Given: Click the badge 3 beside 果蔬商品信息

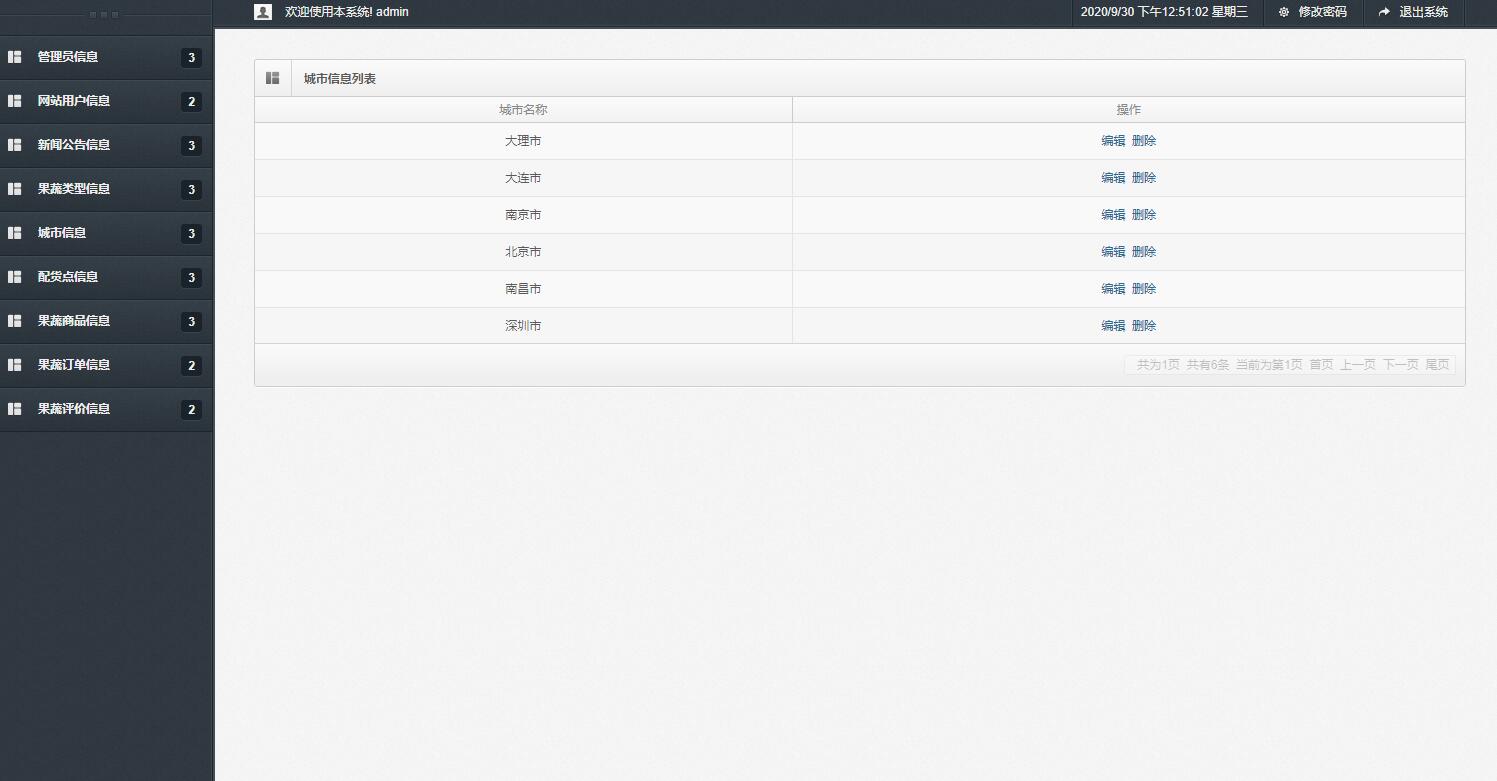Looking at the screenshot, I should [x=191, y=322].
